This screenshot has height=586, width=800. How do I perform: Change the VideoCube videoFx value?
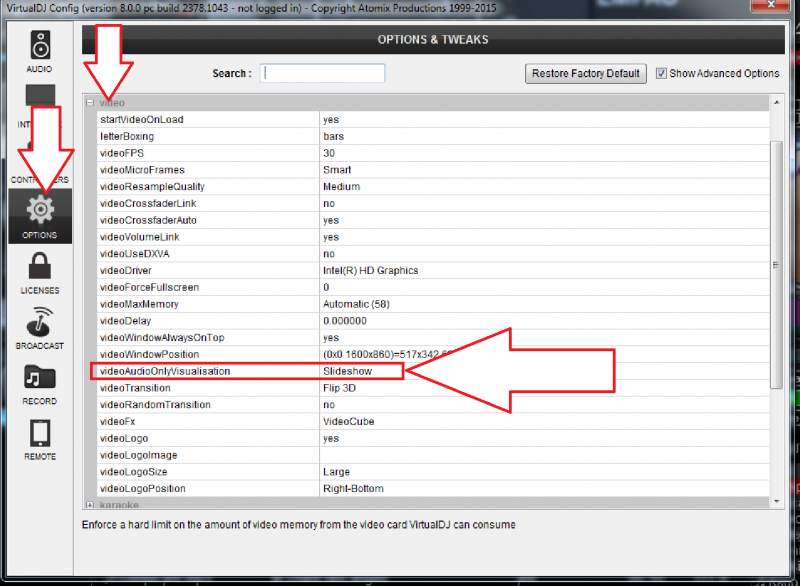[x=348, y=422]
